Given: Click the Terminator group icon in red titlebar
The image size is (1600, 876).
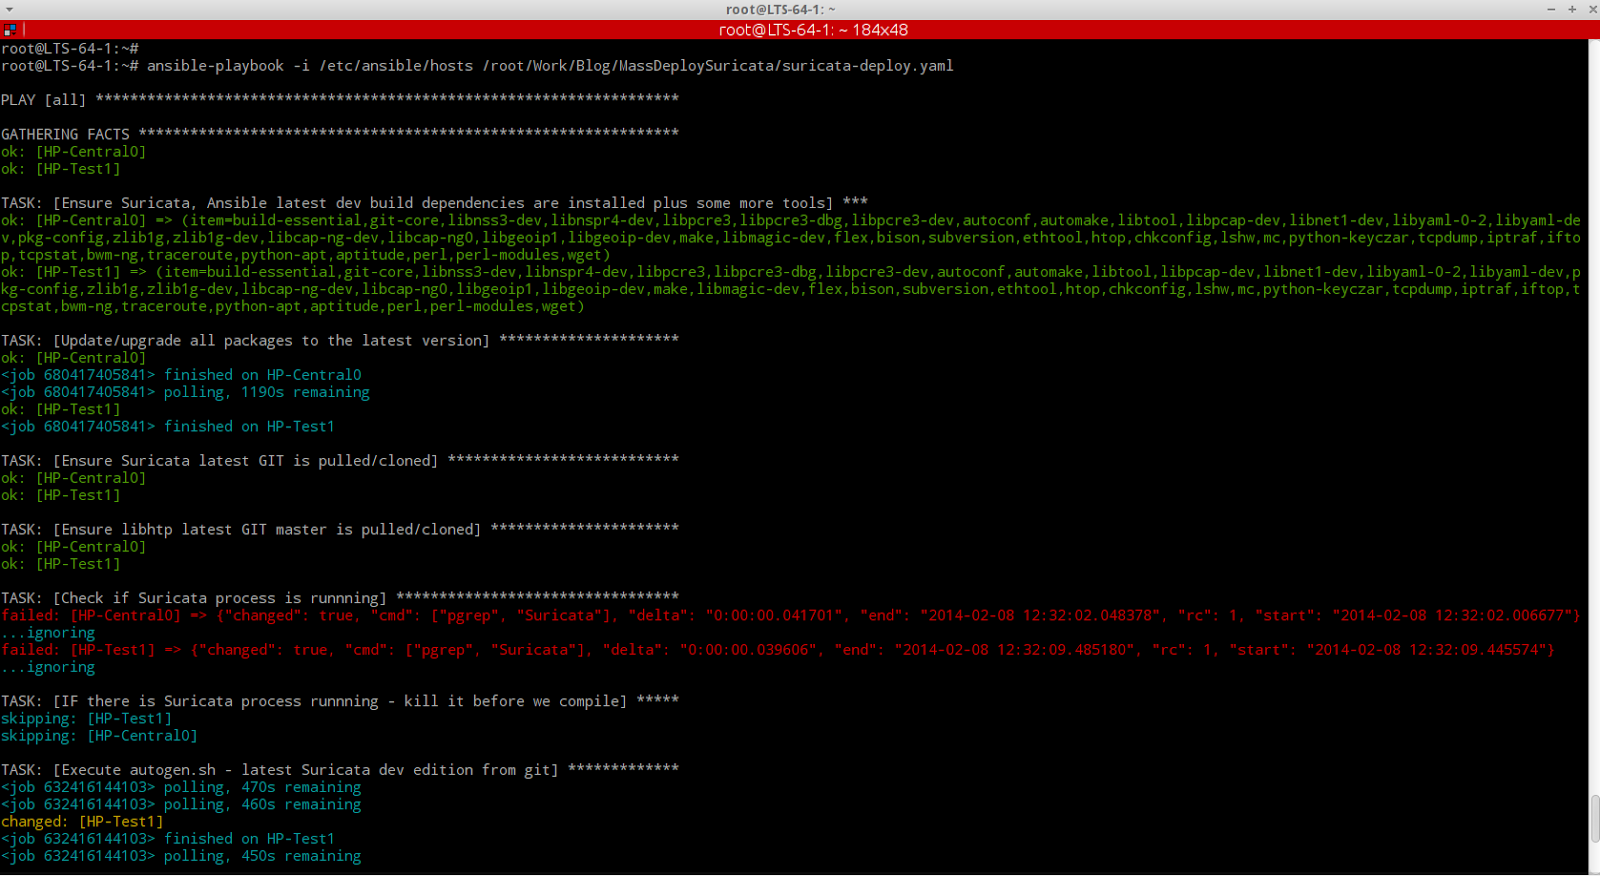Looking at the screenshot, I should [10, 30].
